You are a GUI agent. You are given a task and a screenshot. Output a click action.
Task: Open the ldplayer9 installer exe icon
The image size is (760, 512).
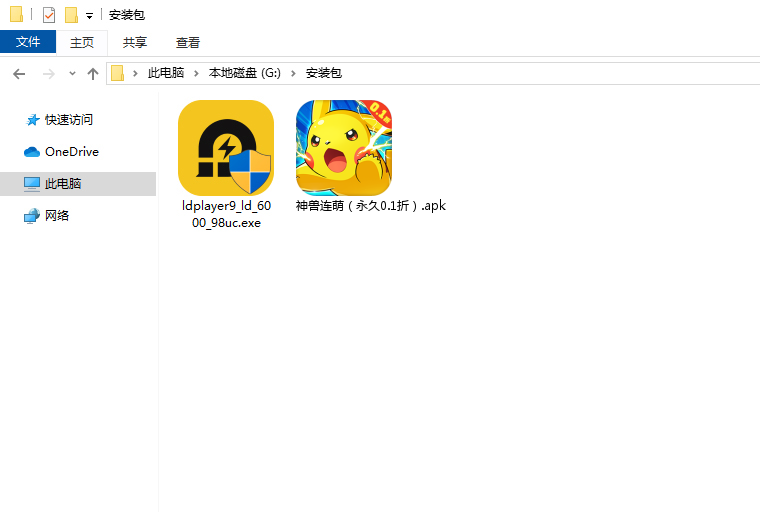(x=225, y=147)
